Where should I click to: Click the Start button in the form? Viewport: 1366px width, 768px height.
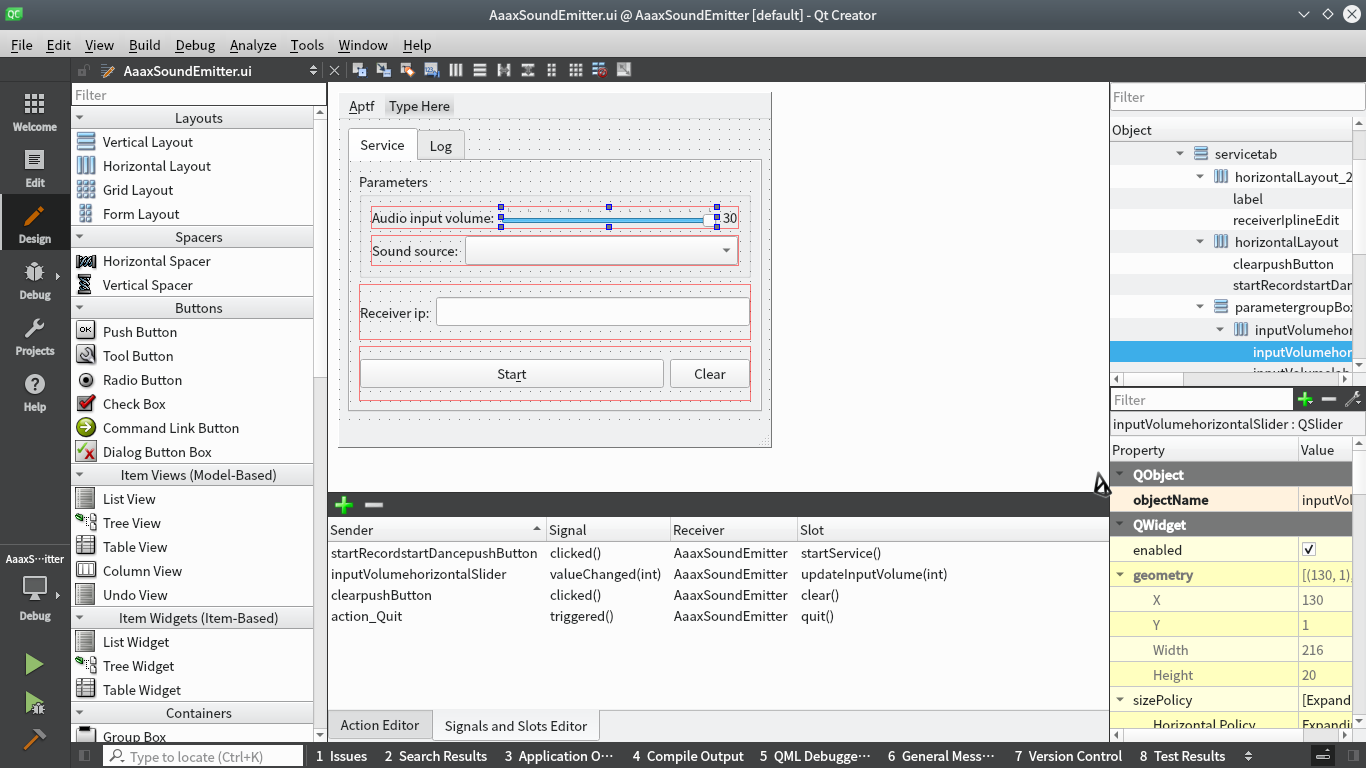click(512, 374)
